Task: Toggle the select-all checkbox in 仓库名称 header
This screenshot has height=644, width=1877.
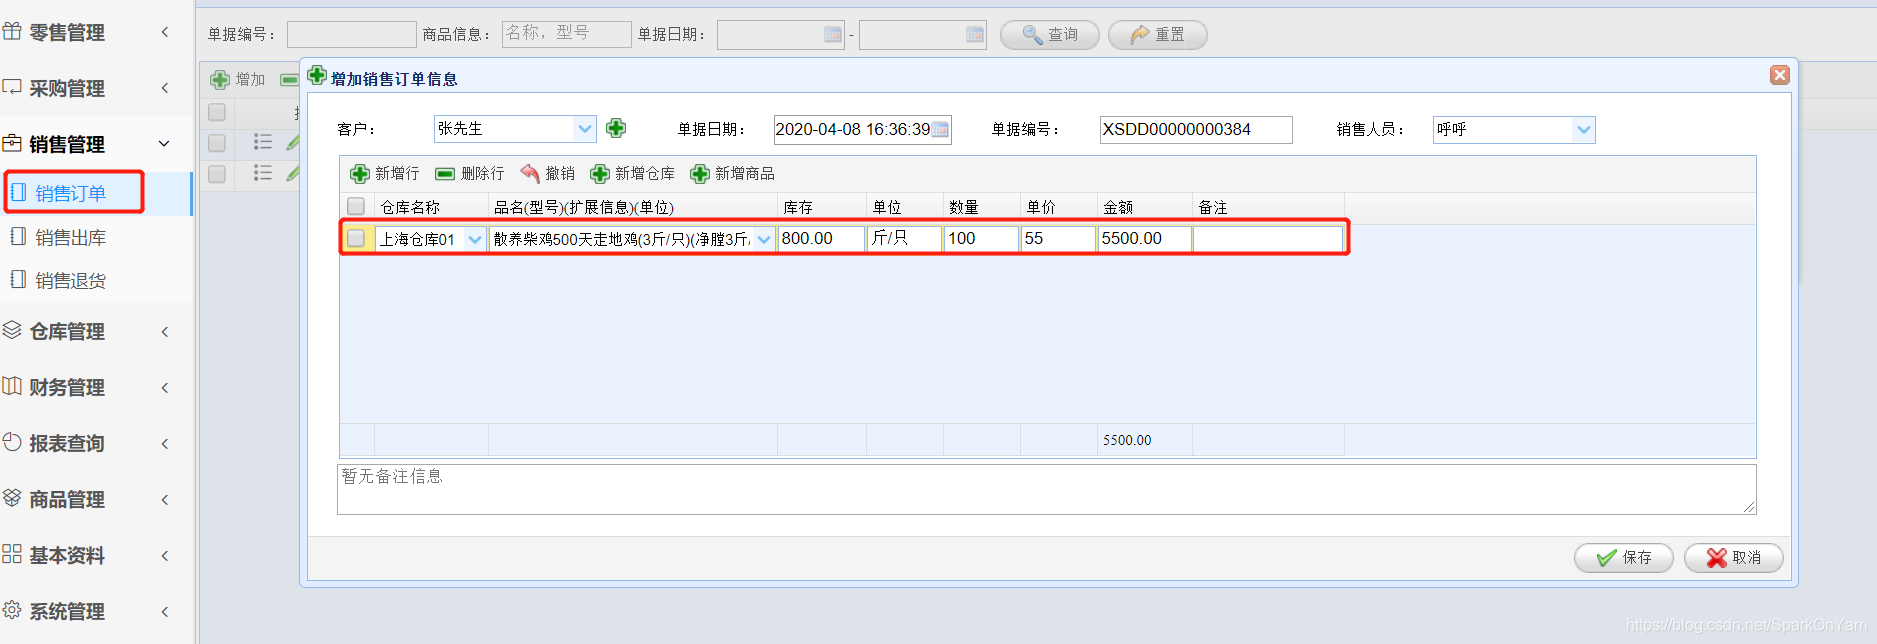Action: [356, 206]
